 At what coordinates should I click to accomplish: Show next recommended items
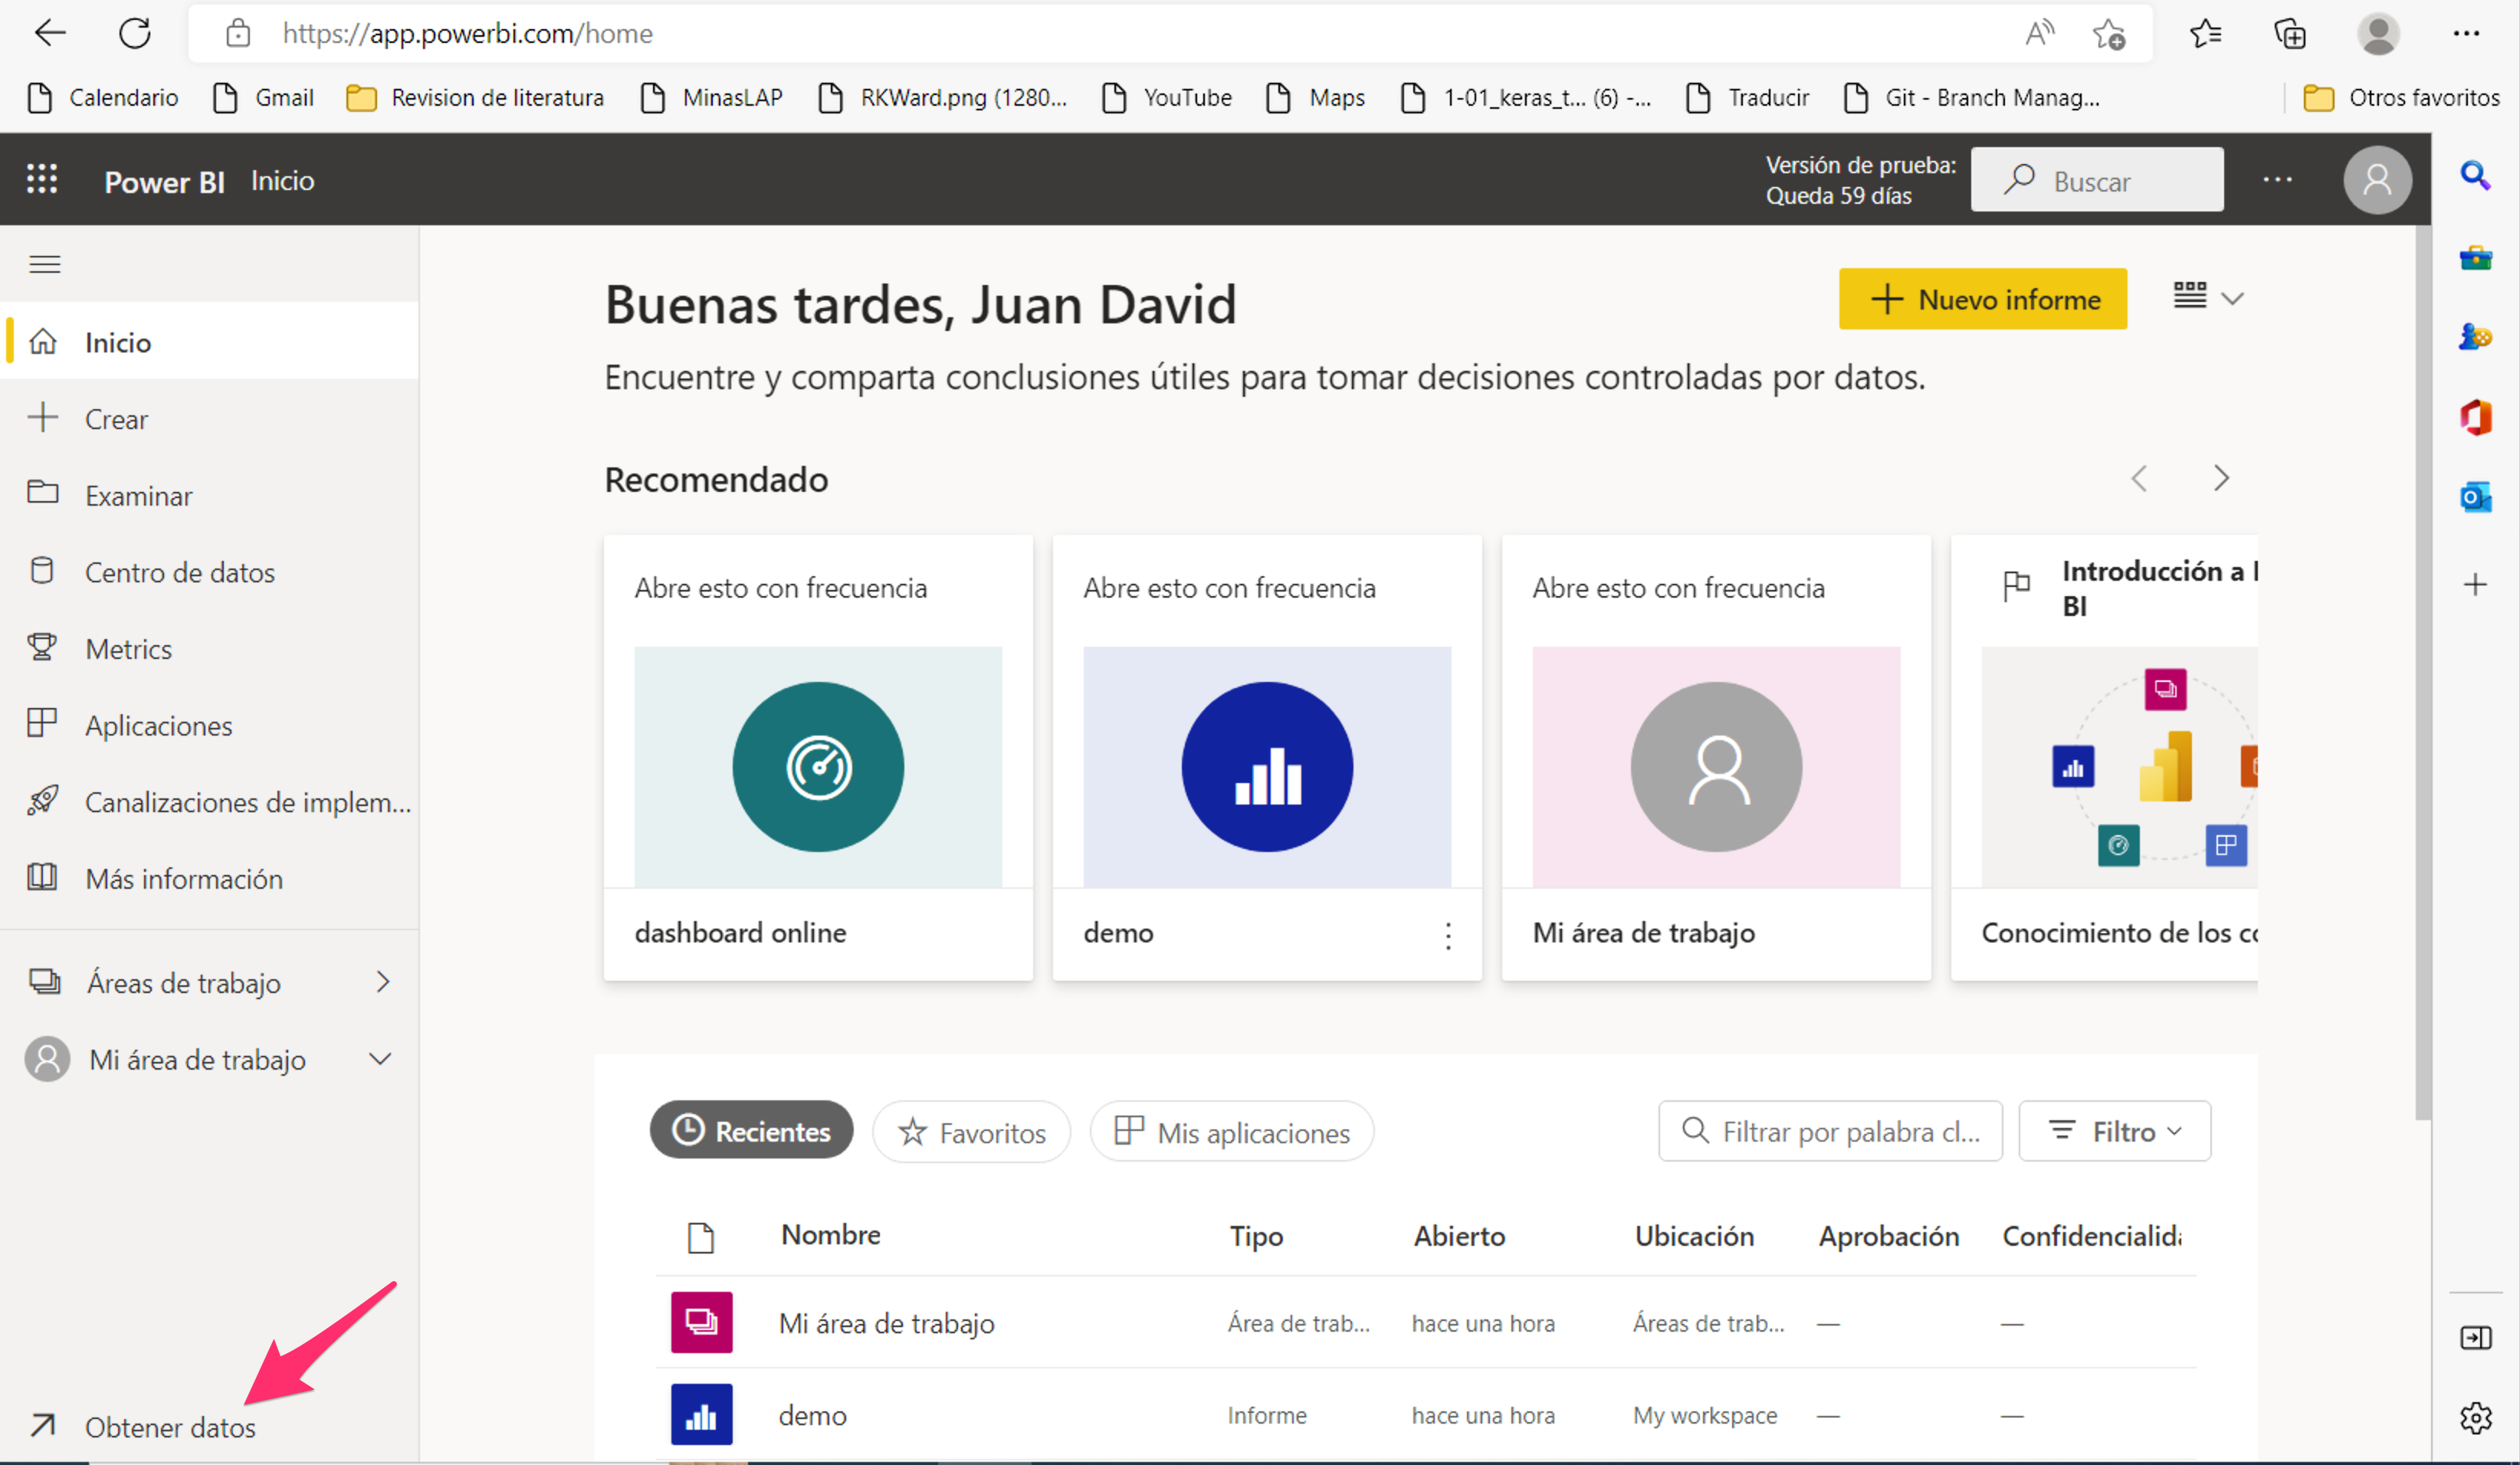tap(2221, 479)
